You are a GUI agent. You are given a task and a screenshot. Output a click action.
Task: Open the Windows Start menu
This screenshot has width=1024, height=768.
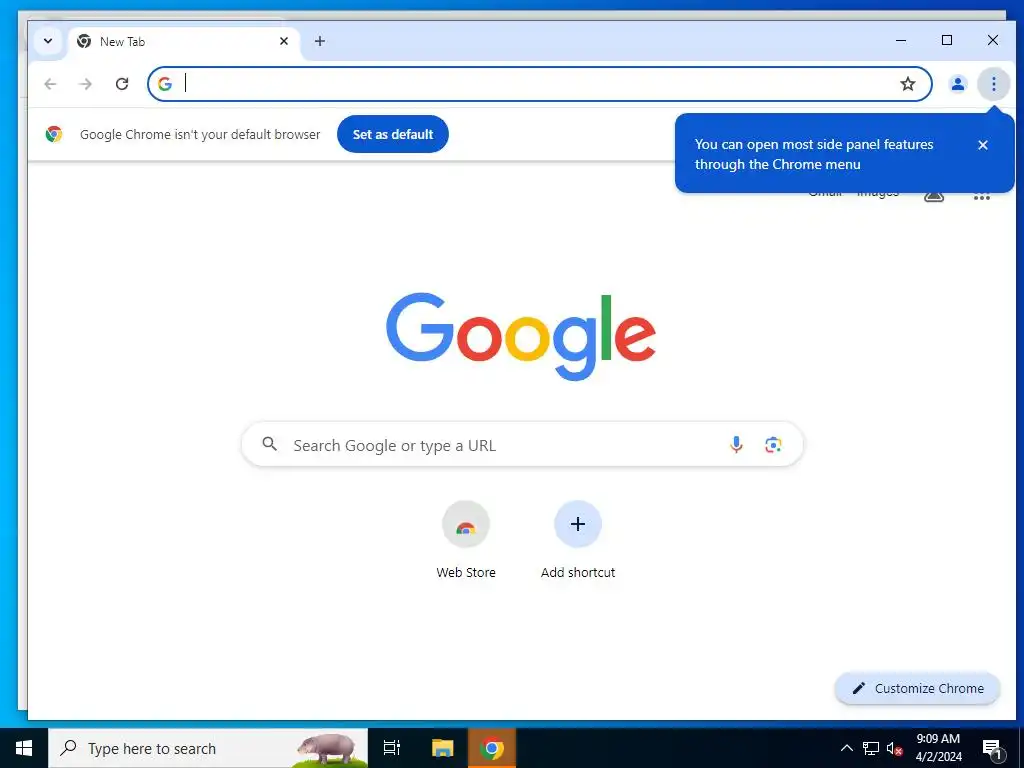[24, 748]
